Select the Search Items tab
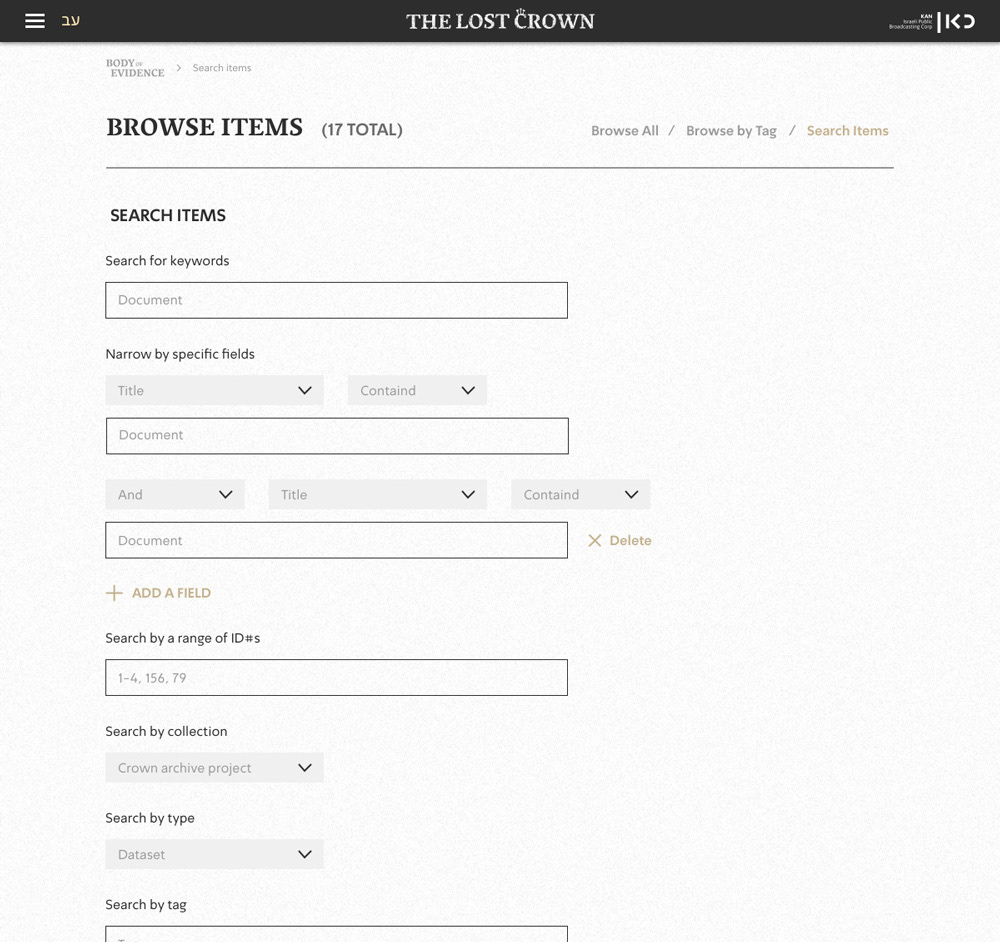 click(x=847, y=131)
